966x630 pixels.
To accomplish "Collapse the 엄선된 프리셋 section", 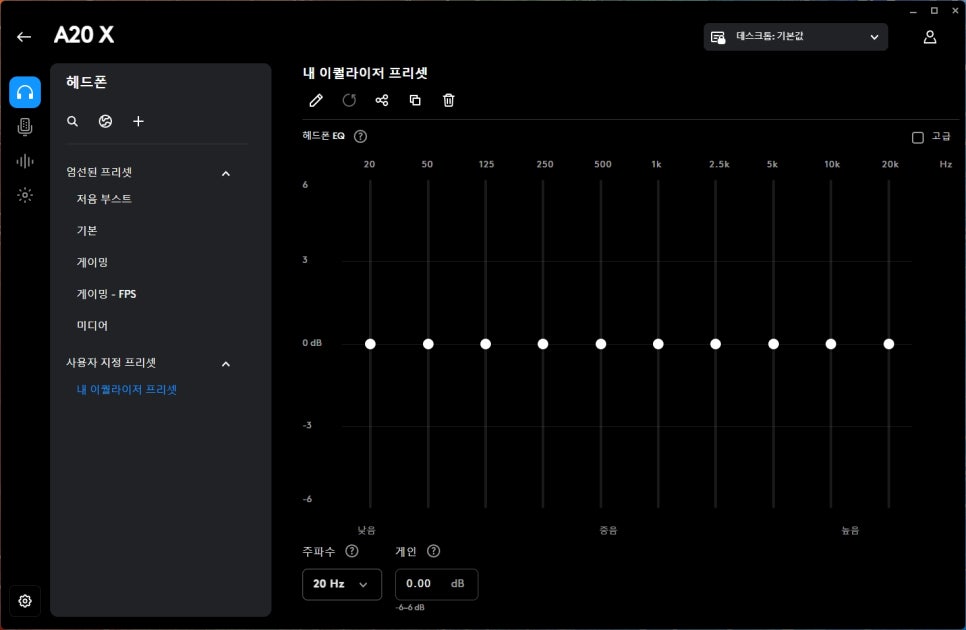I will [x=225, y=173].
